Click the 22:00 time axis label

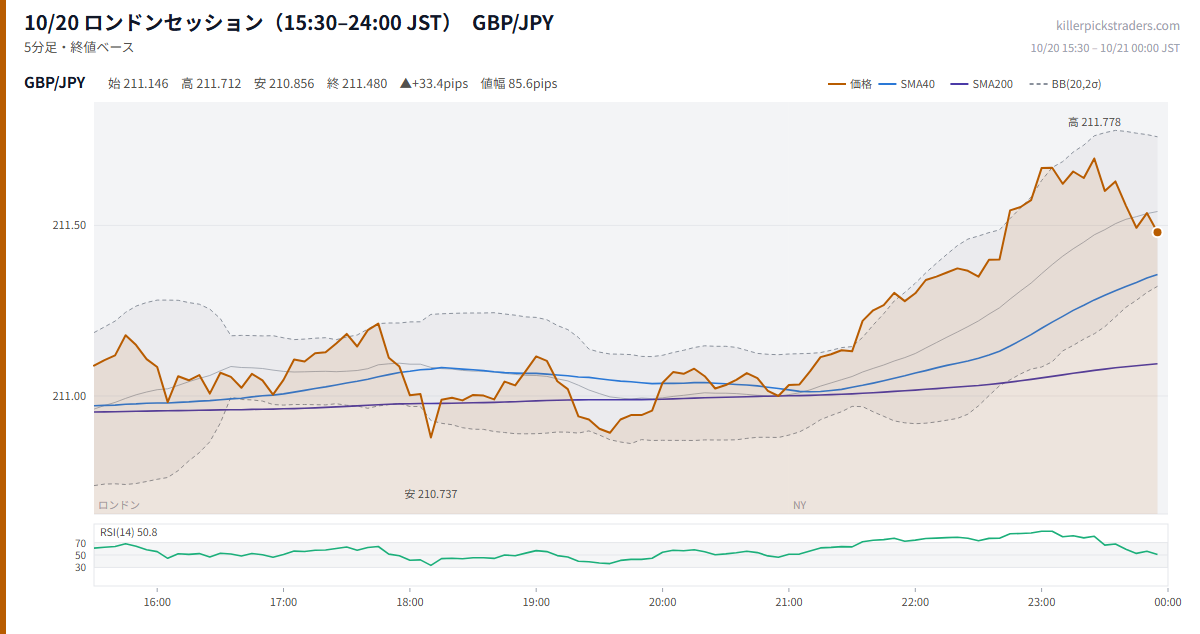[915, 602]
